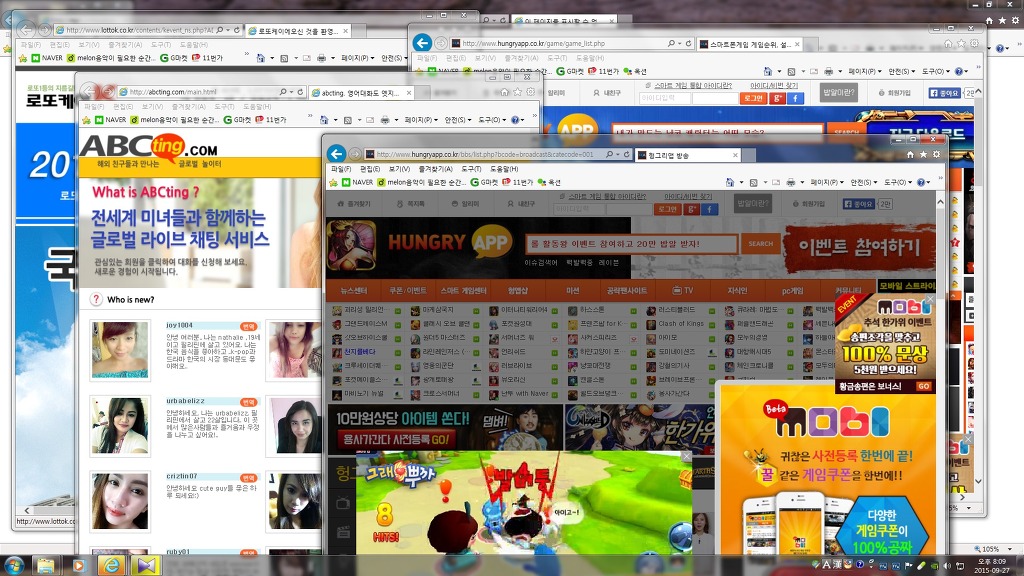Click Print icon in front HungryApp command bar
Screen dimensions: 1024x576
[x=790, y=182]
